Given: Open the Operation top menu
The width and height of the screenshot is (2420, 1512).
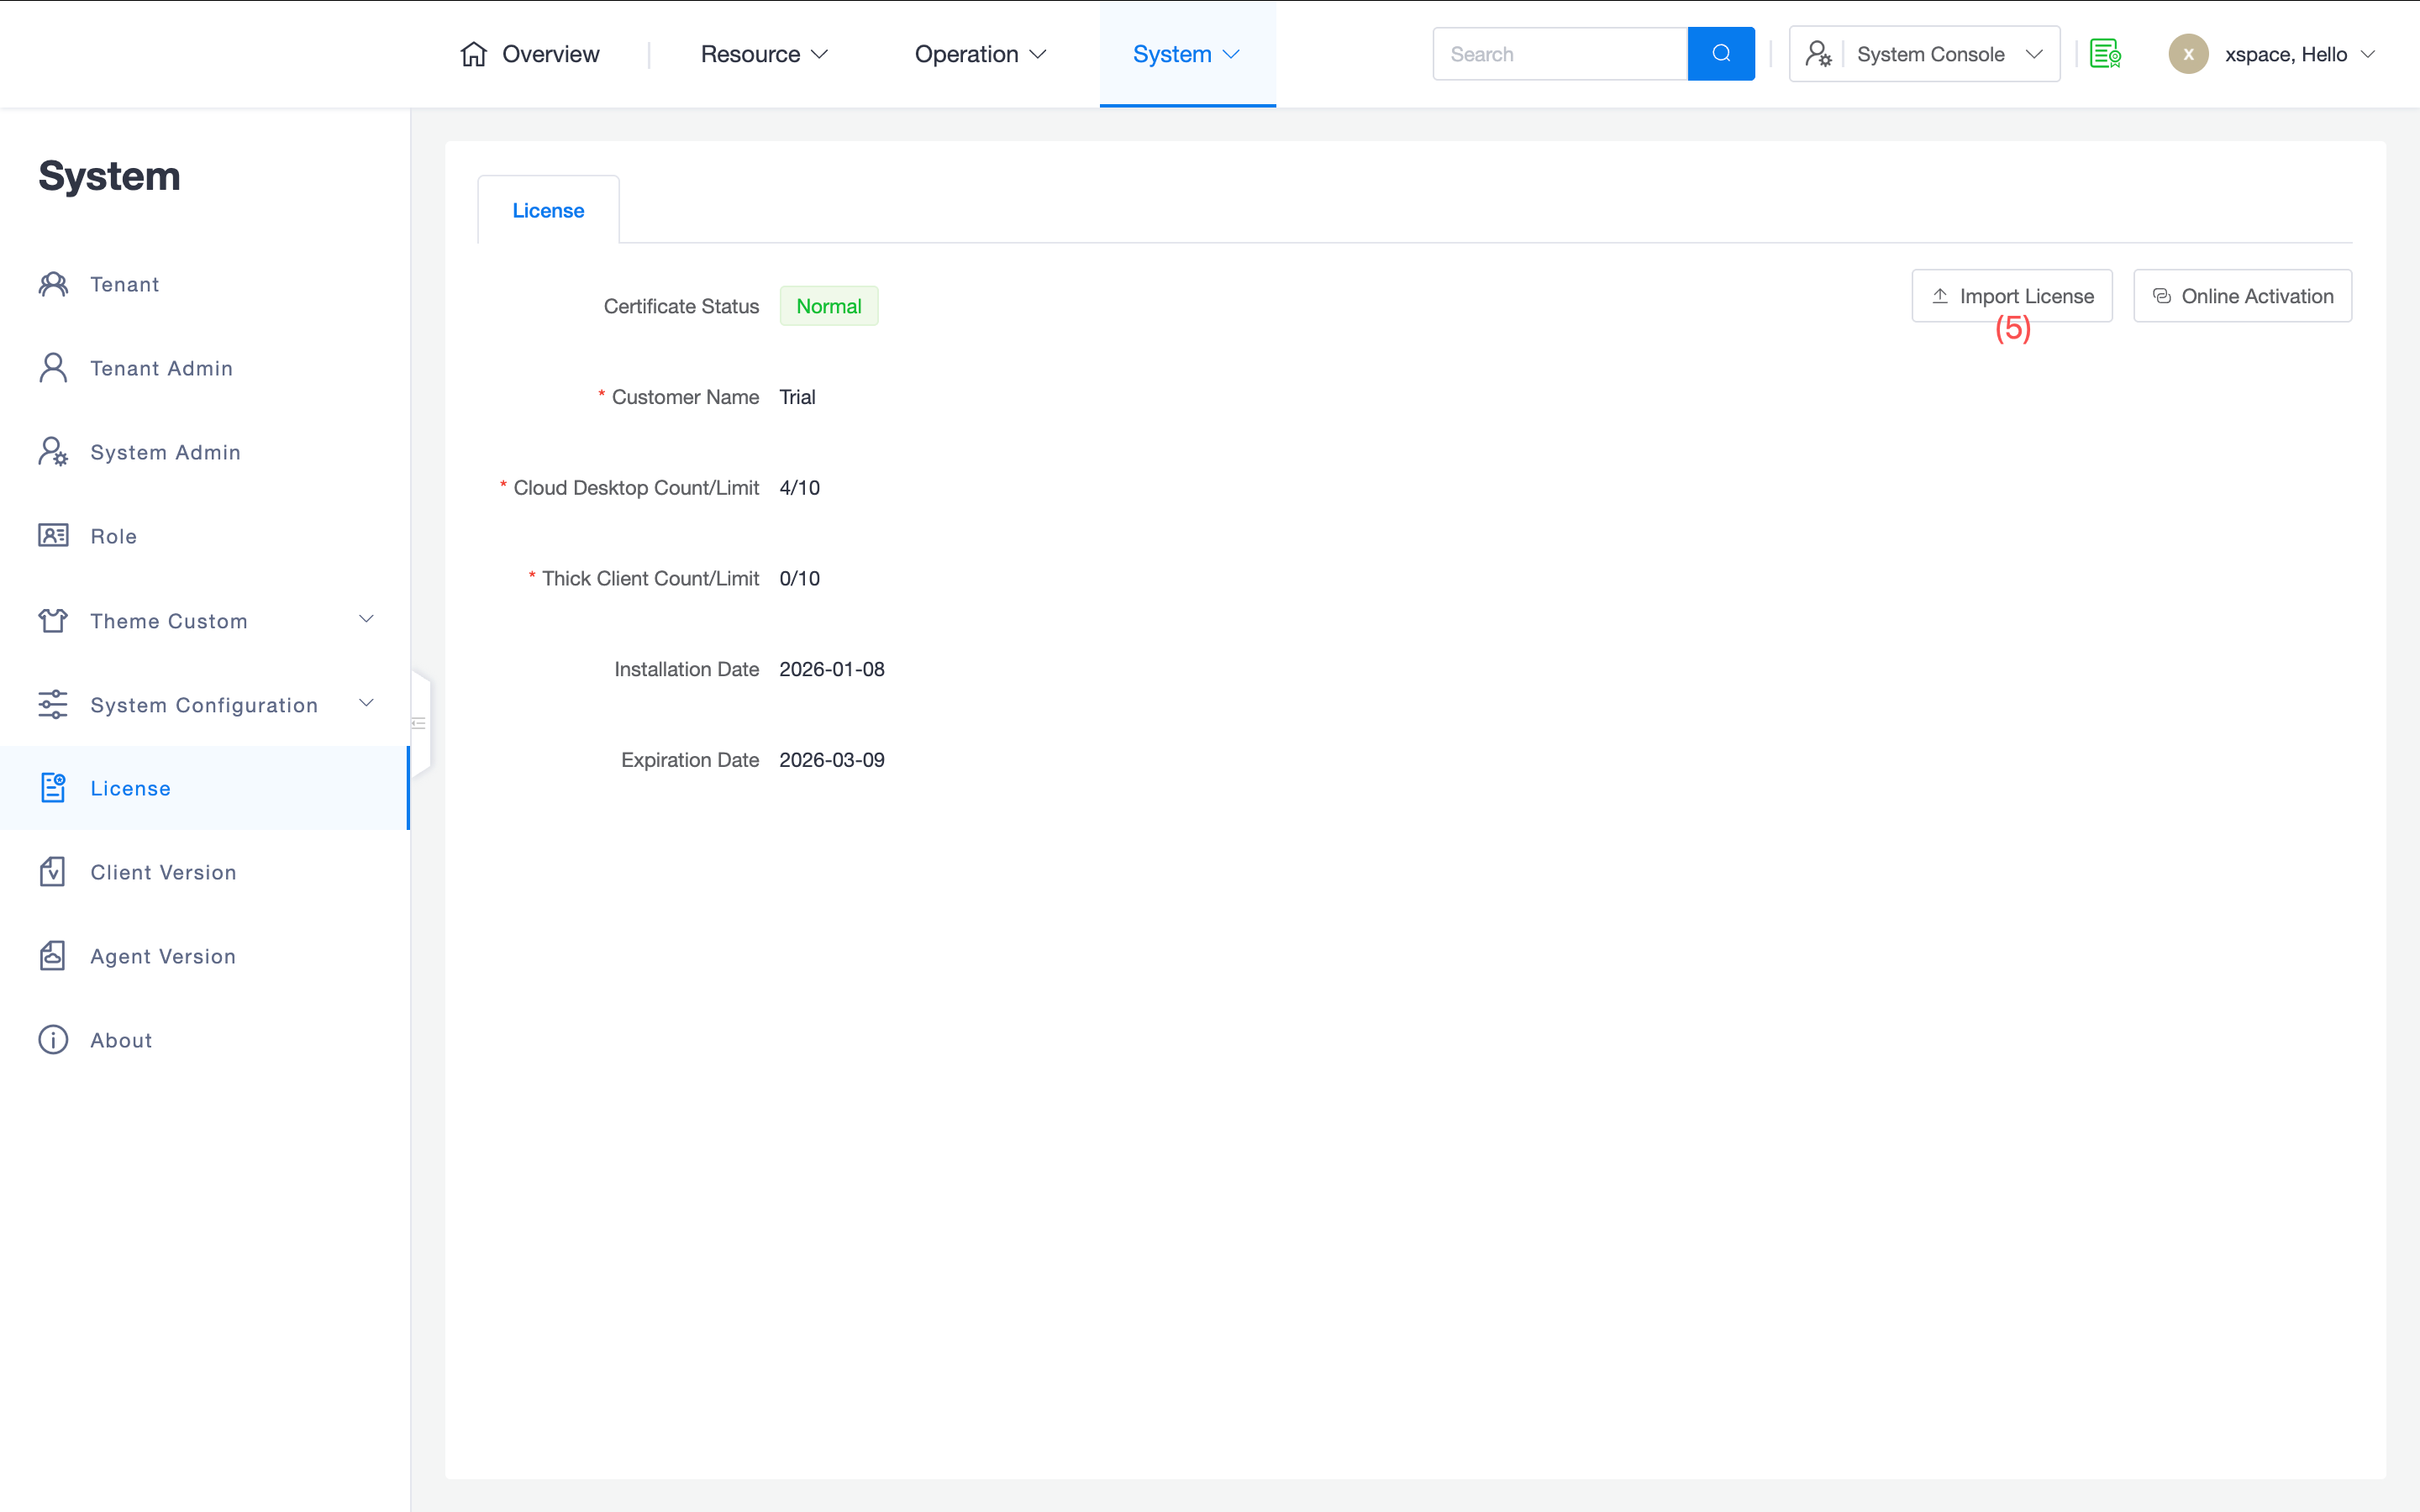Looking at the screenshot, I should pos(980,54).
